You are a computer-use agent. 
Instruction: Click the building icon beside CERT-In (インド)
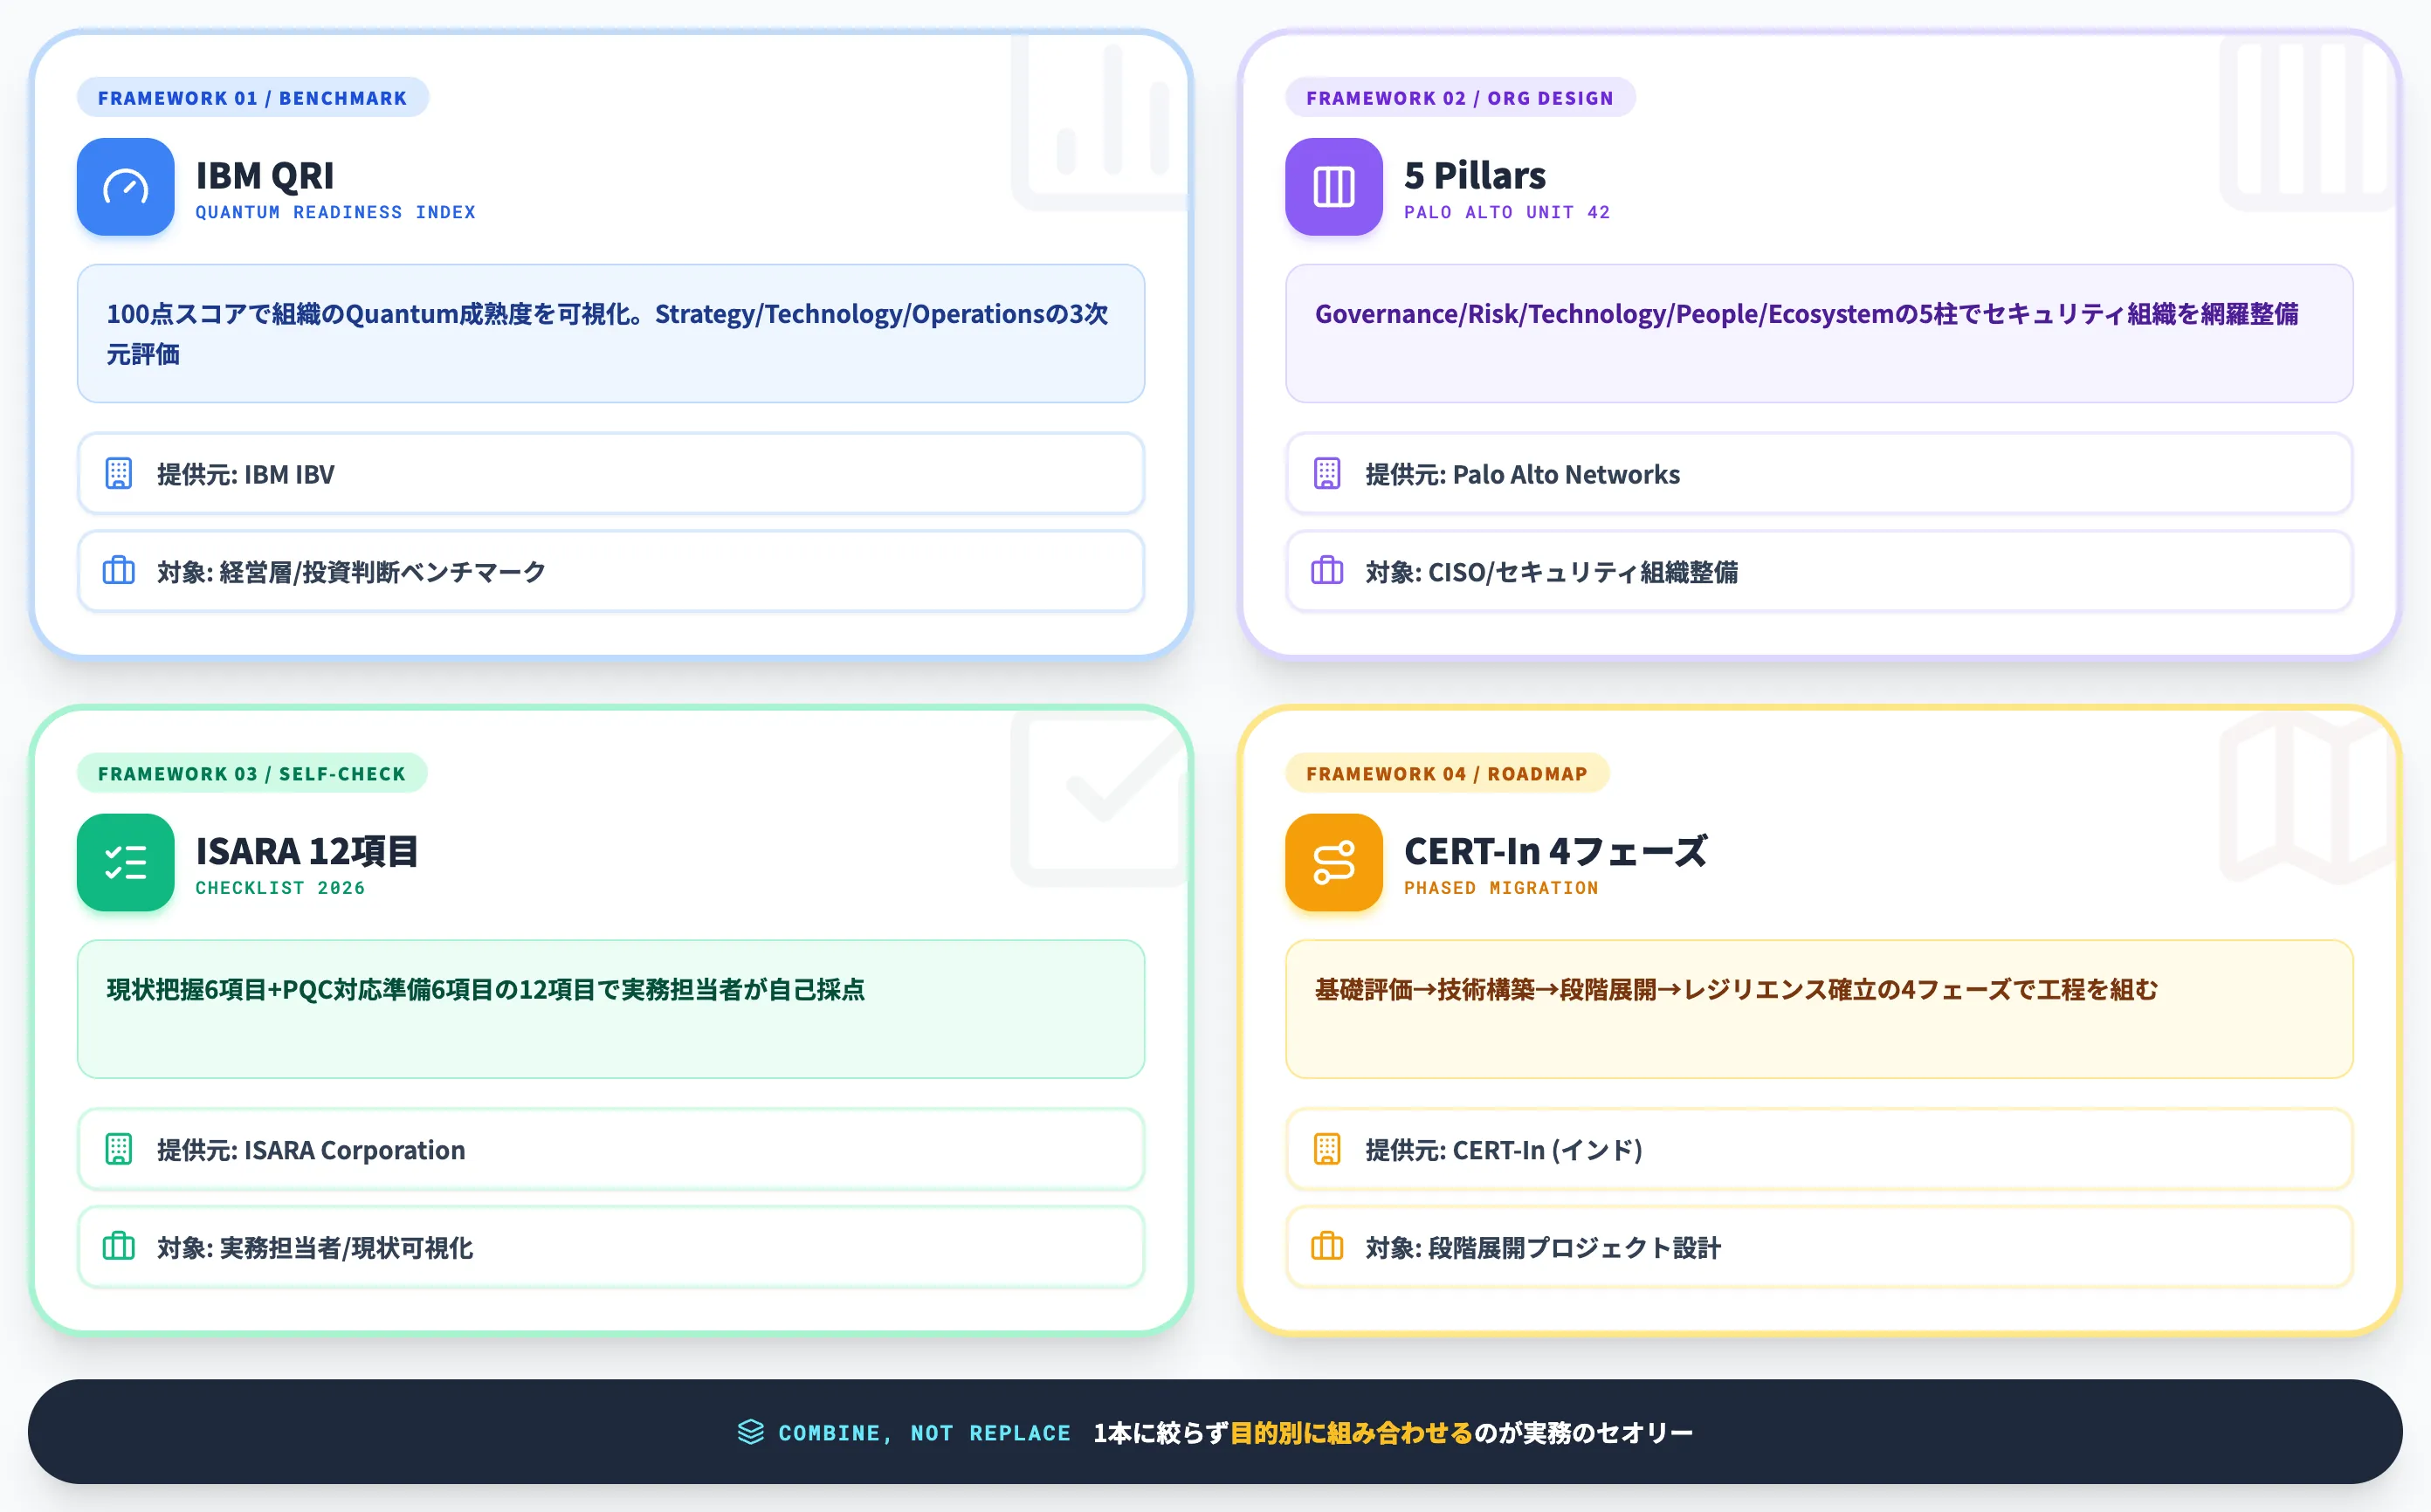[1327, 1149]
